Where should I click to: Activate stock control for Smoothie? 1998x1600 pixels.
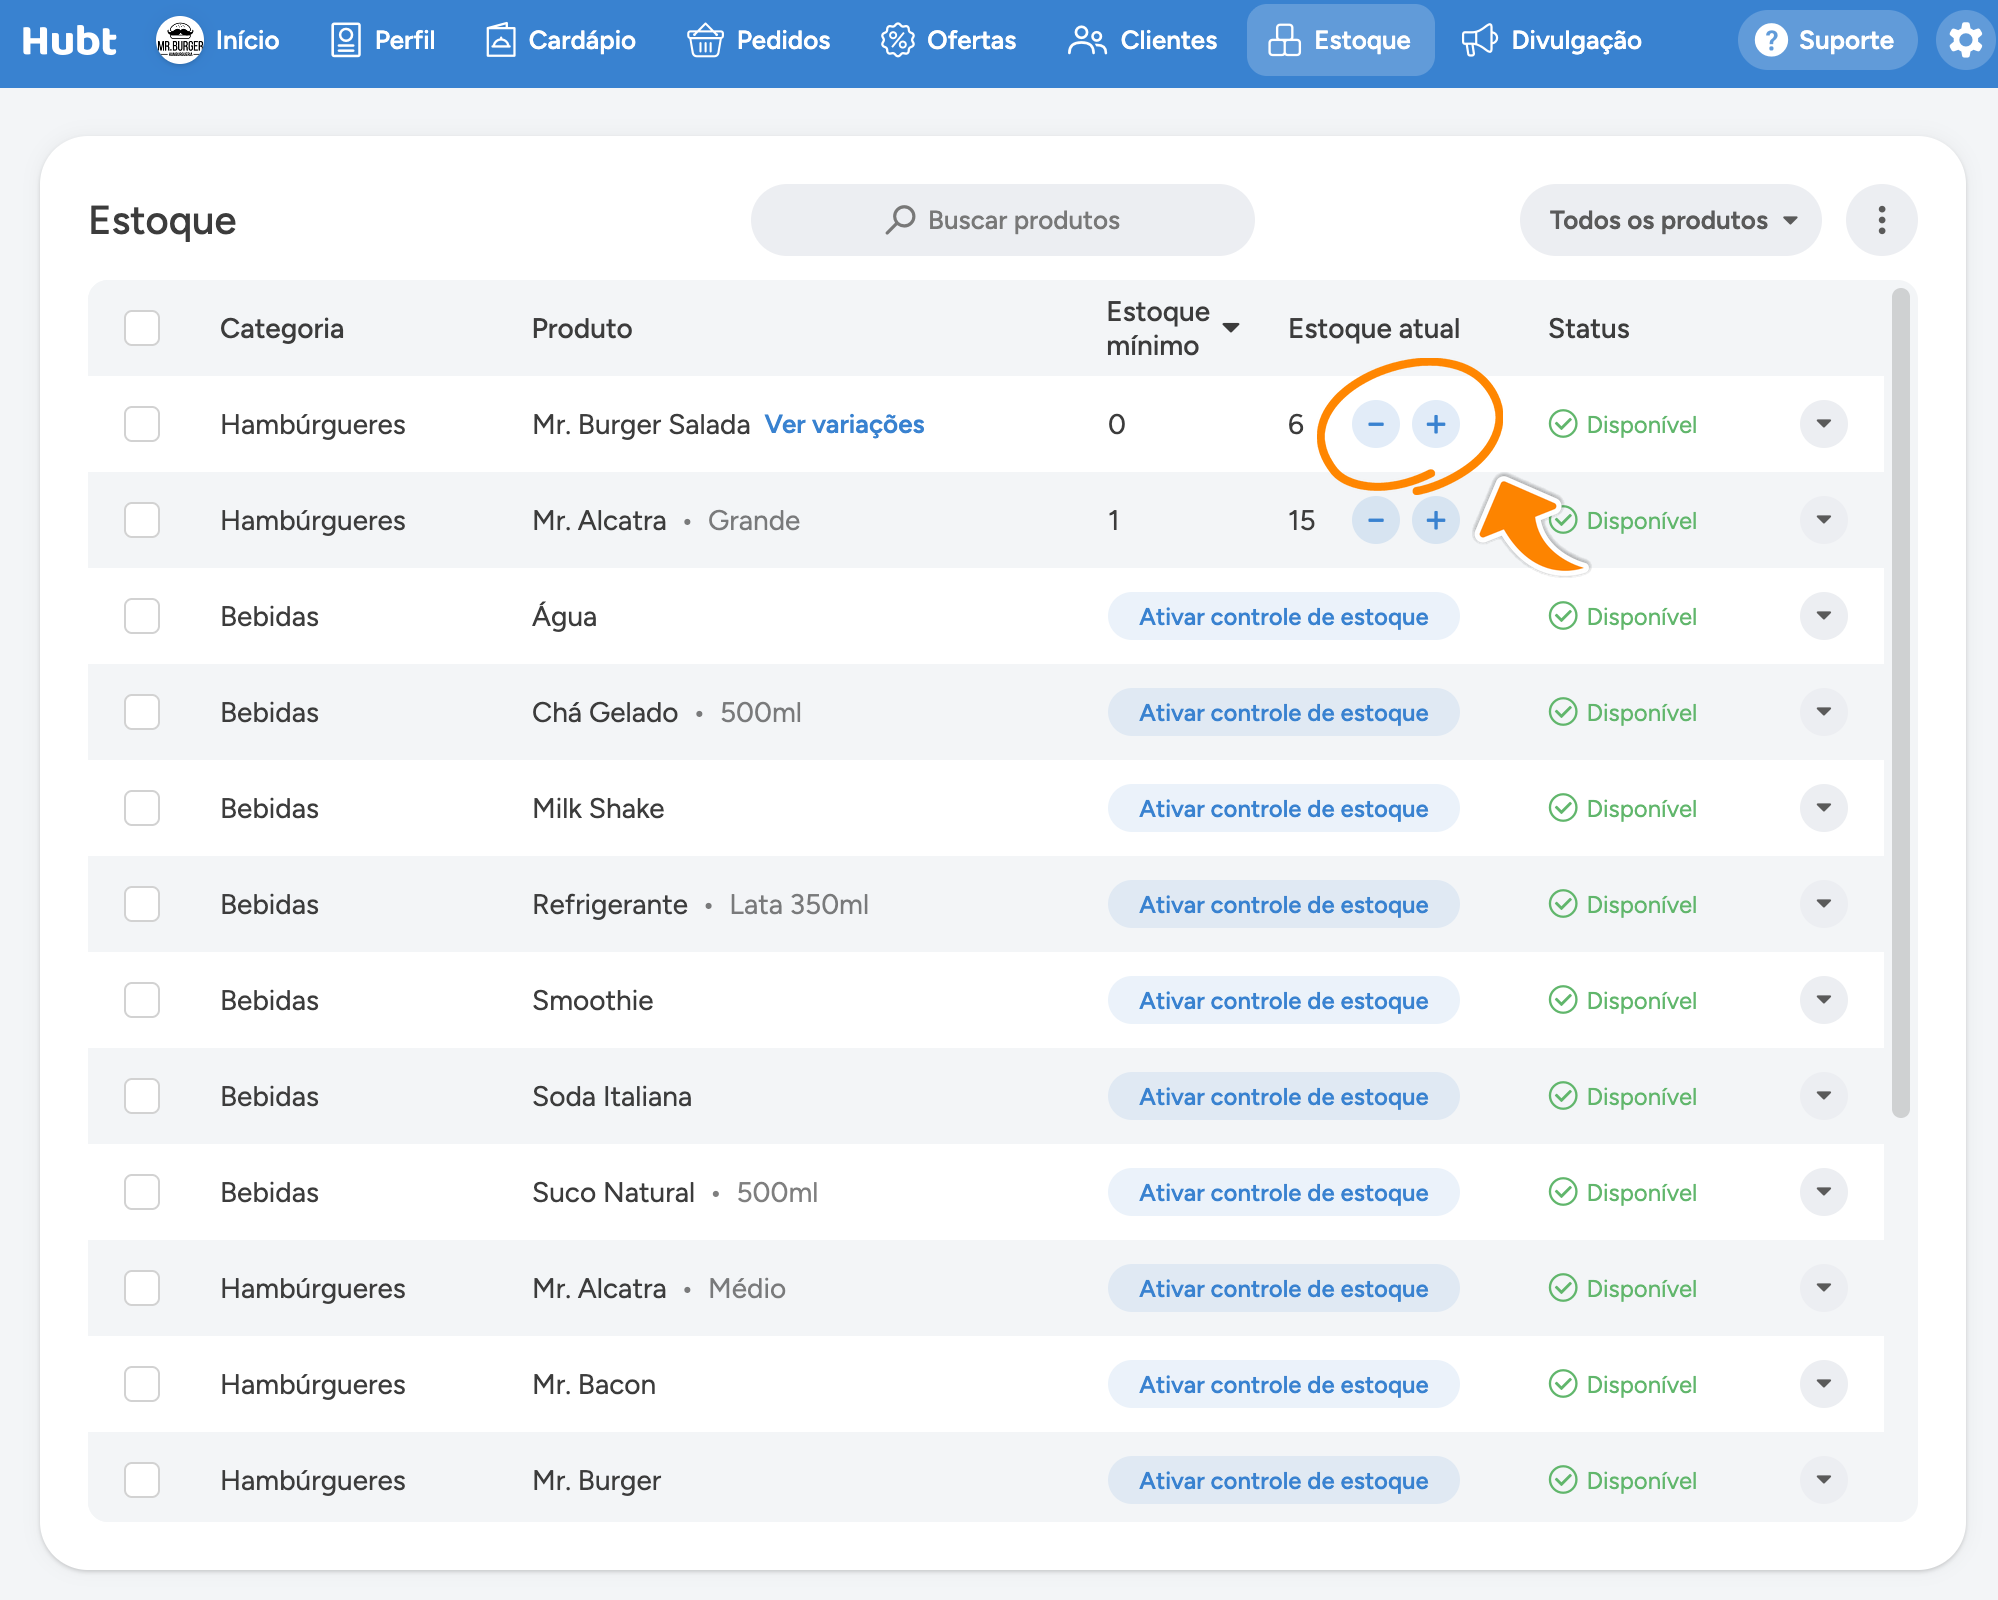tap(1284, 1000)
